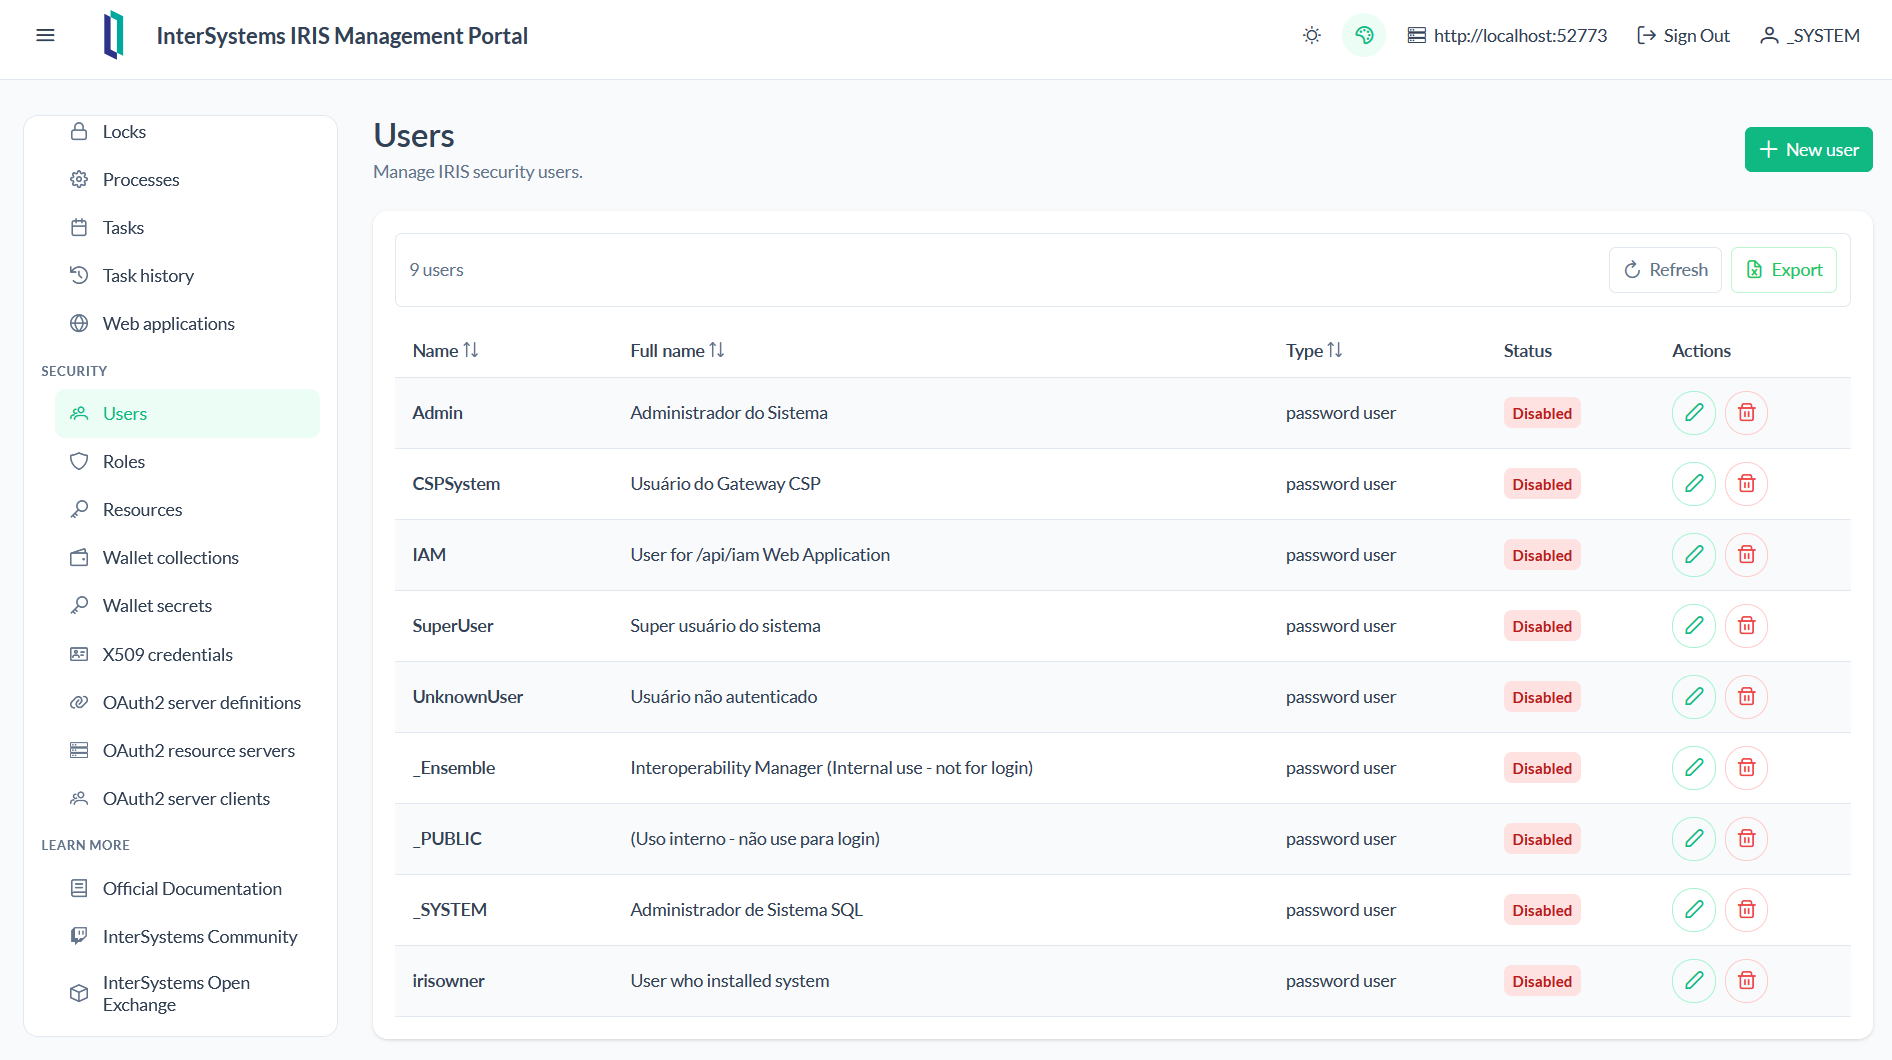Open the Official Documentation link
The width and height of the screenshot is (1892, 1060).
coord(187,889)
